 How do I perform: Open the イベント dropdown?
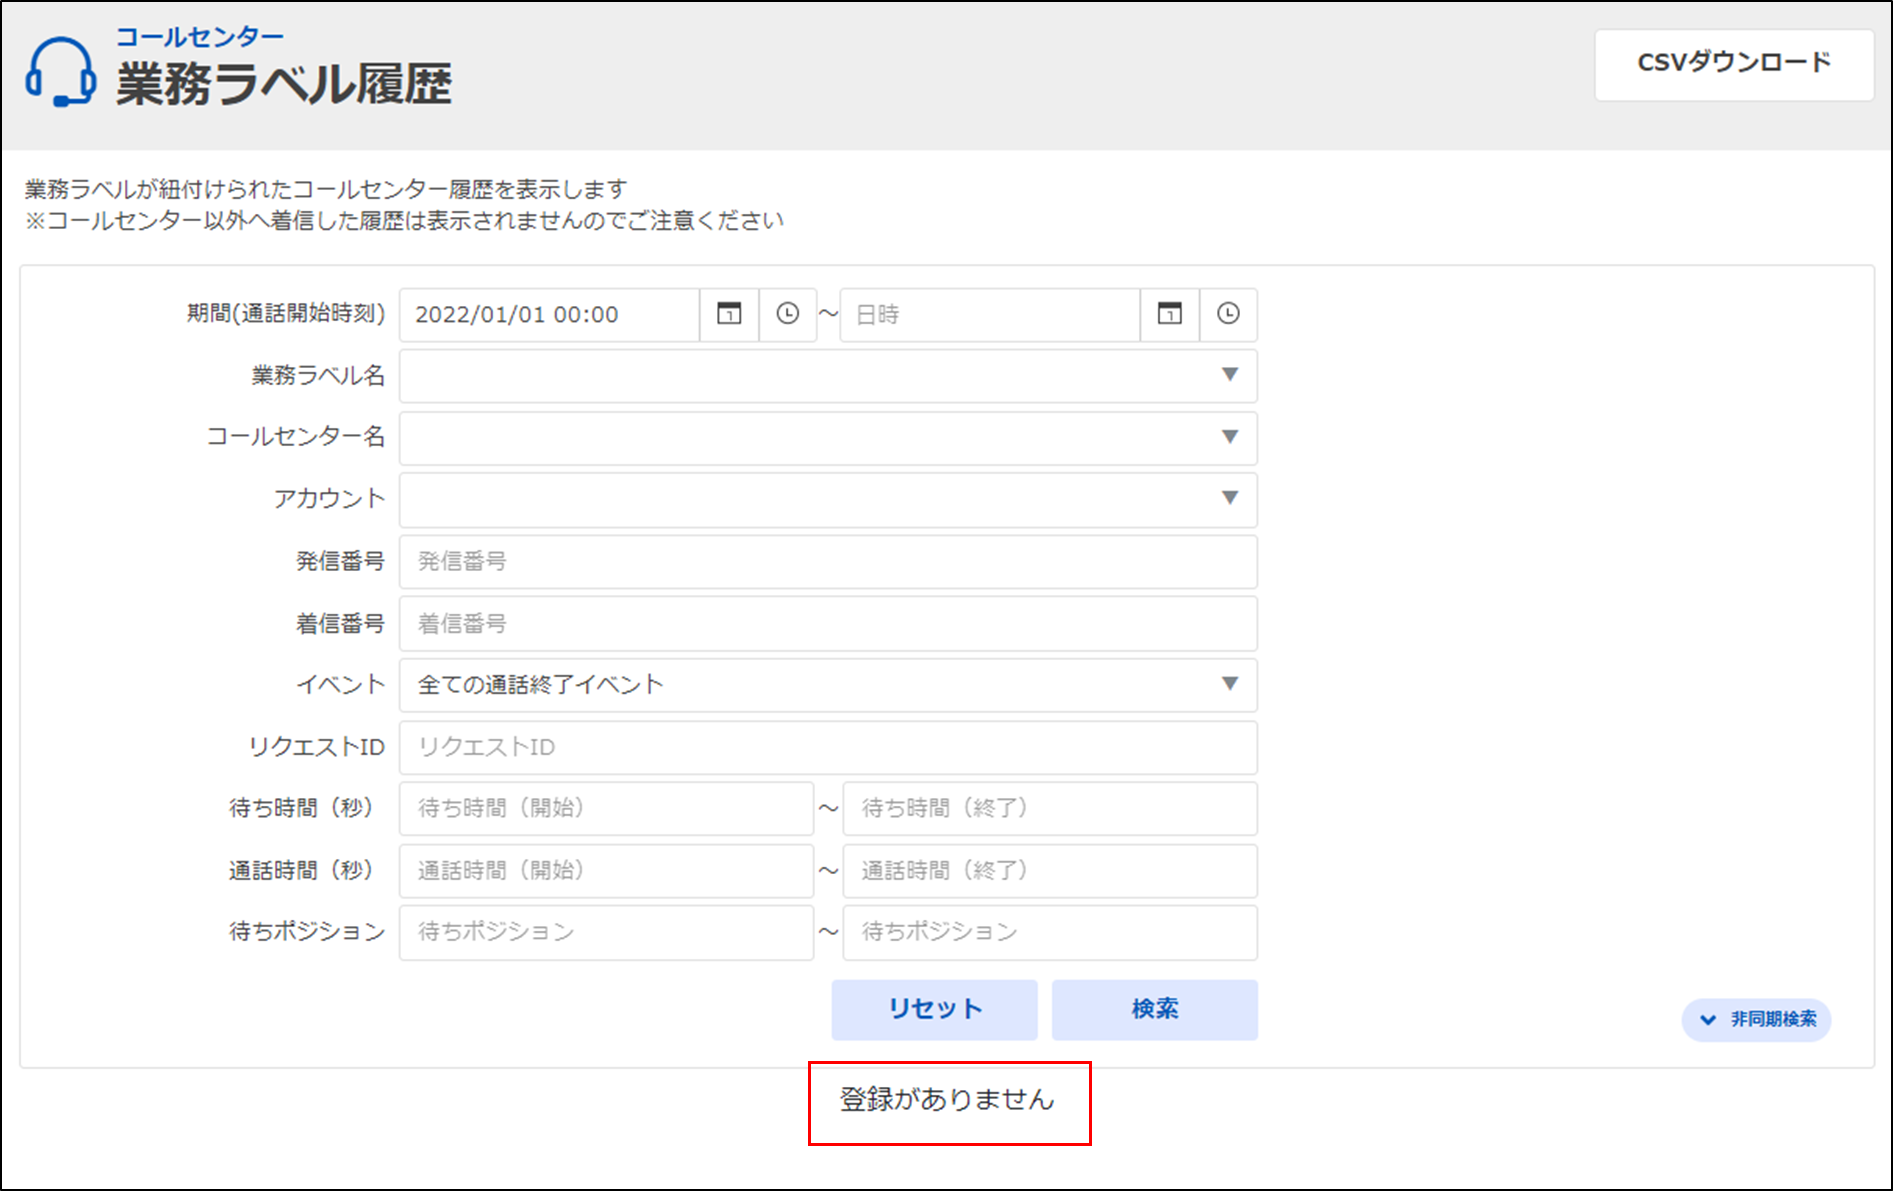click(828, 685)
